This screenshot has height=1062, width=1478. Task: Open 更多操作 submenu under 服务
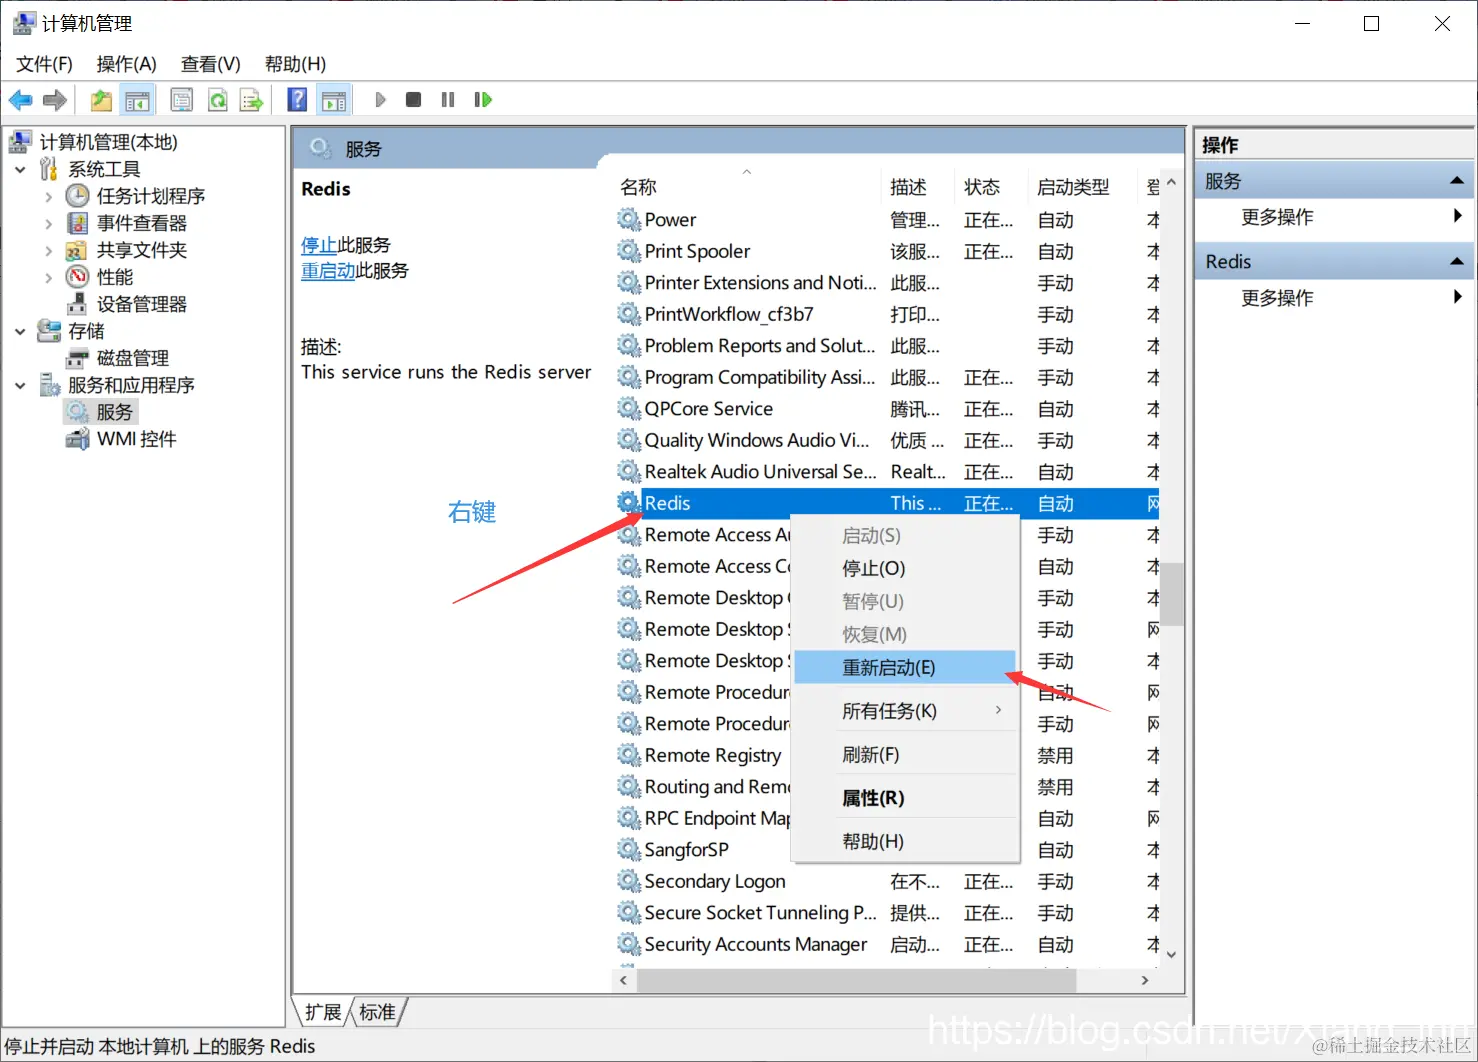(x=1335, y=217)
